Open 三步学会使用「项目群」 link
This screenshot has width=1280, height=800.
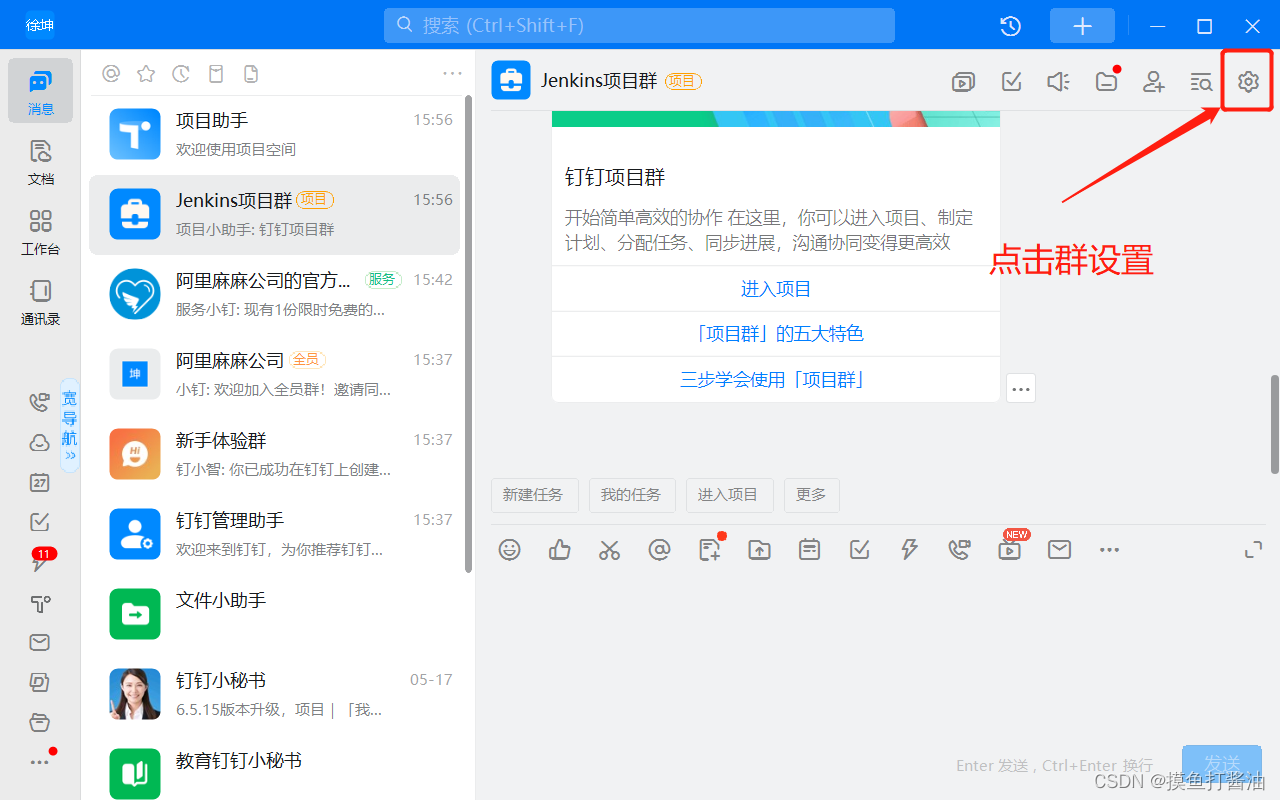point(776,379)
